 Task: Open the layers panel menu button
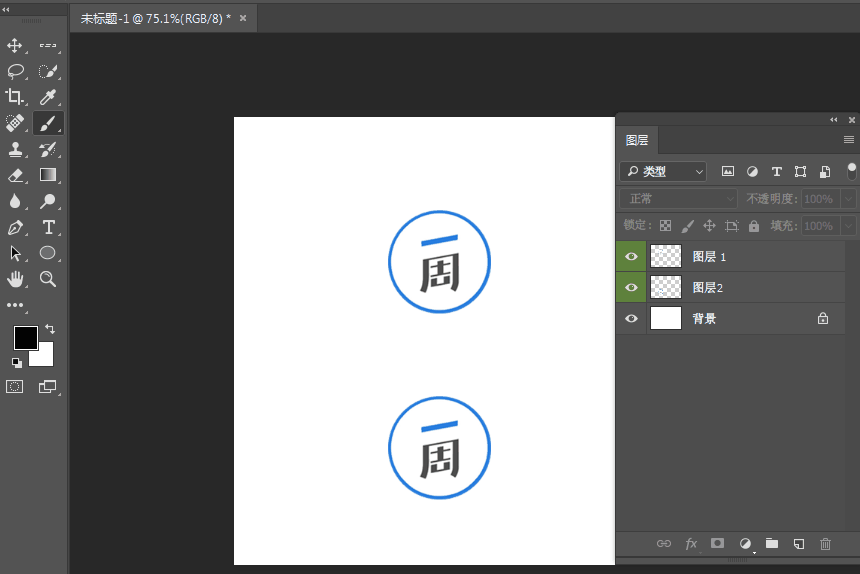click(848, 140)
